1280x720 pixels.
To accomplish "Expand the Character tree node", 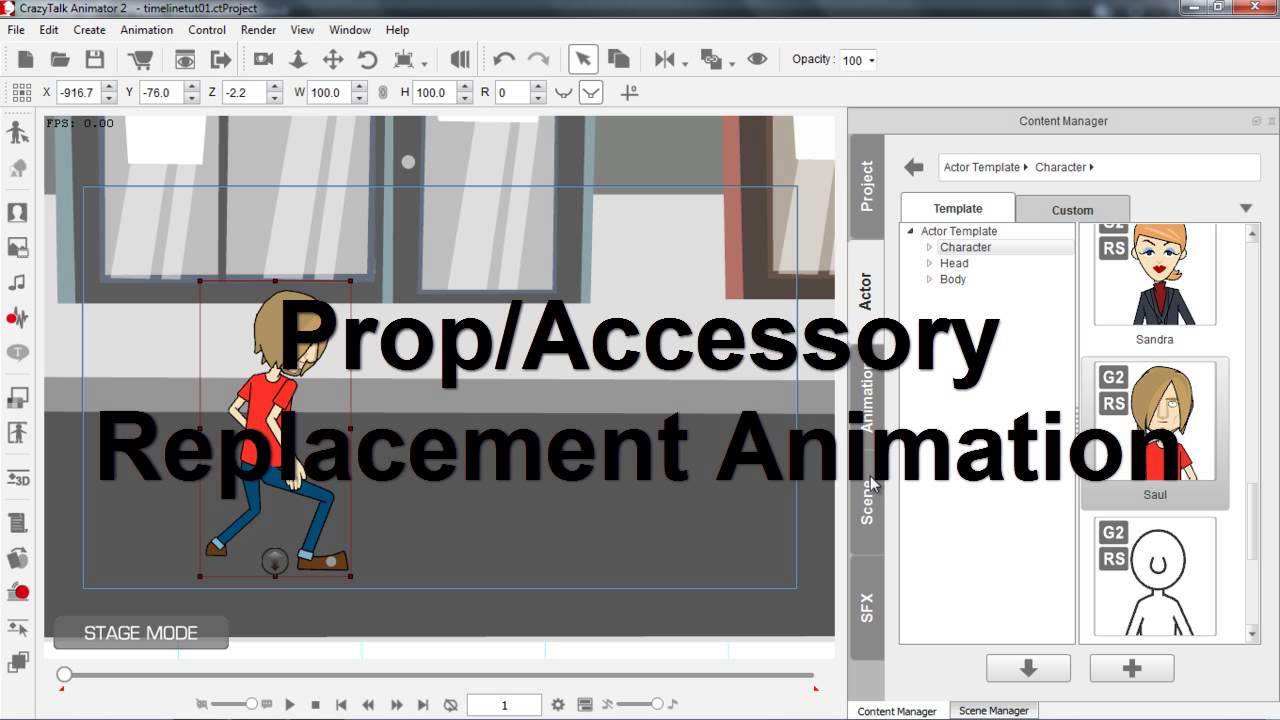I will point(929,247).
